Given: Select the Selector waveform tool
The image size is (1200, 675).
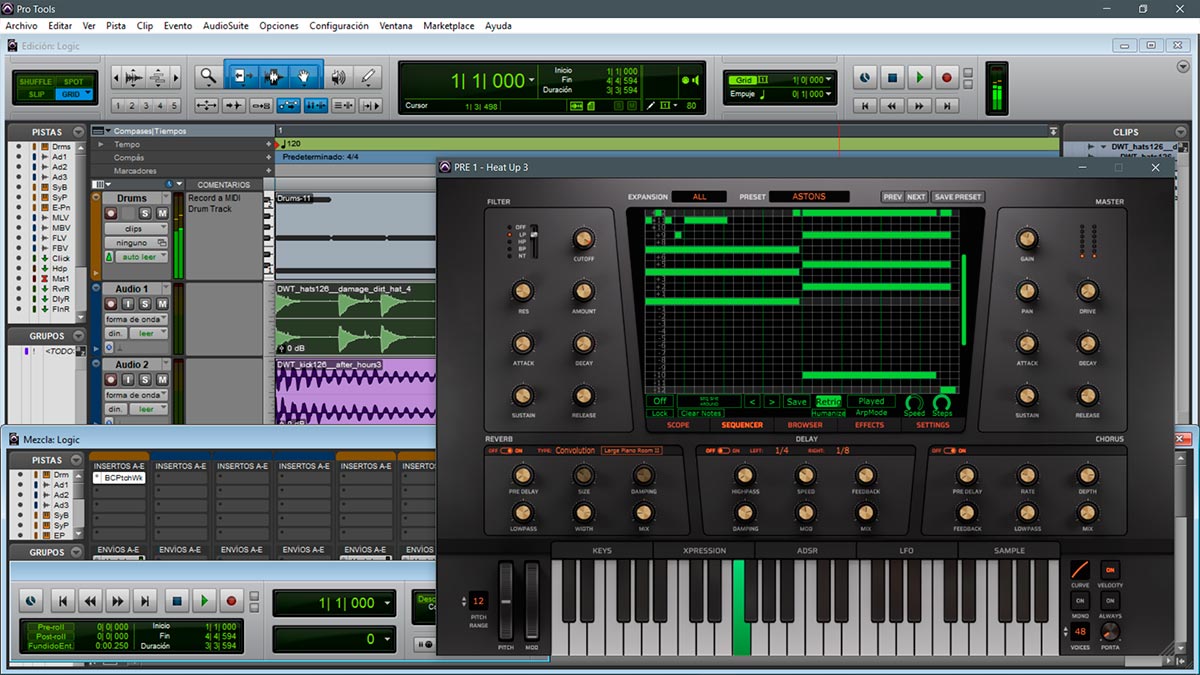Looking at the screenshot, I should 272,76.
